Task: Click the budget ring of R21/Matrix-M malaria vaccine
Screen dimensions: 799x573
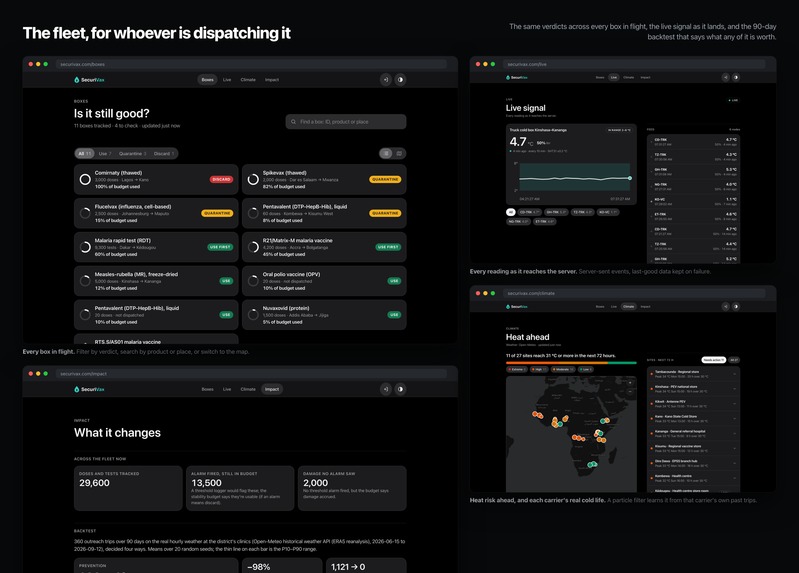Action: coord(253,247)
